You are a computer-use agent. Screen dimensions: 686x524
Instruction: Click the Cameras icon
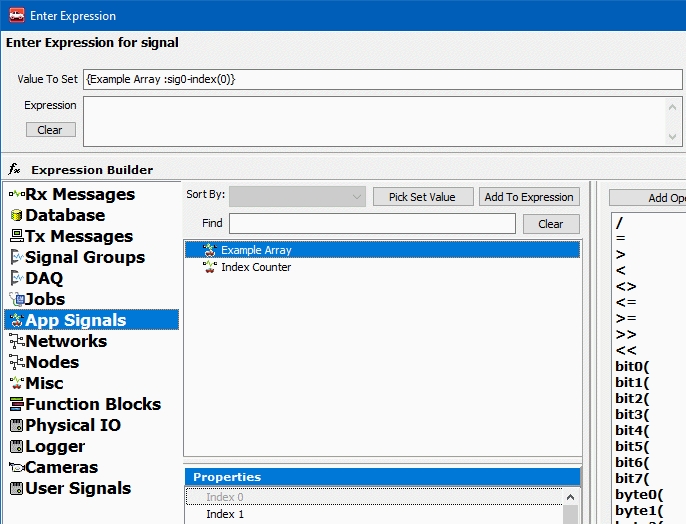pyautogui.click(x=16, y=467)
